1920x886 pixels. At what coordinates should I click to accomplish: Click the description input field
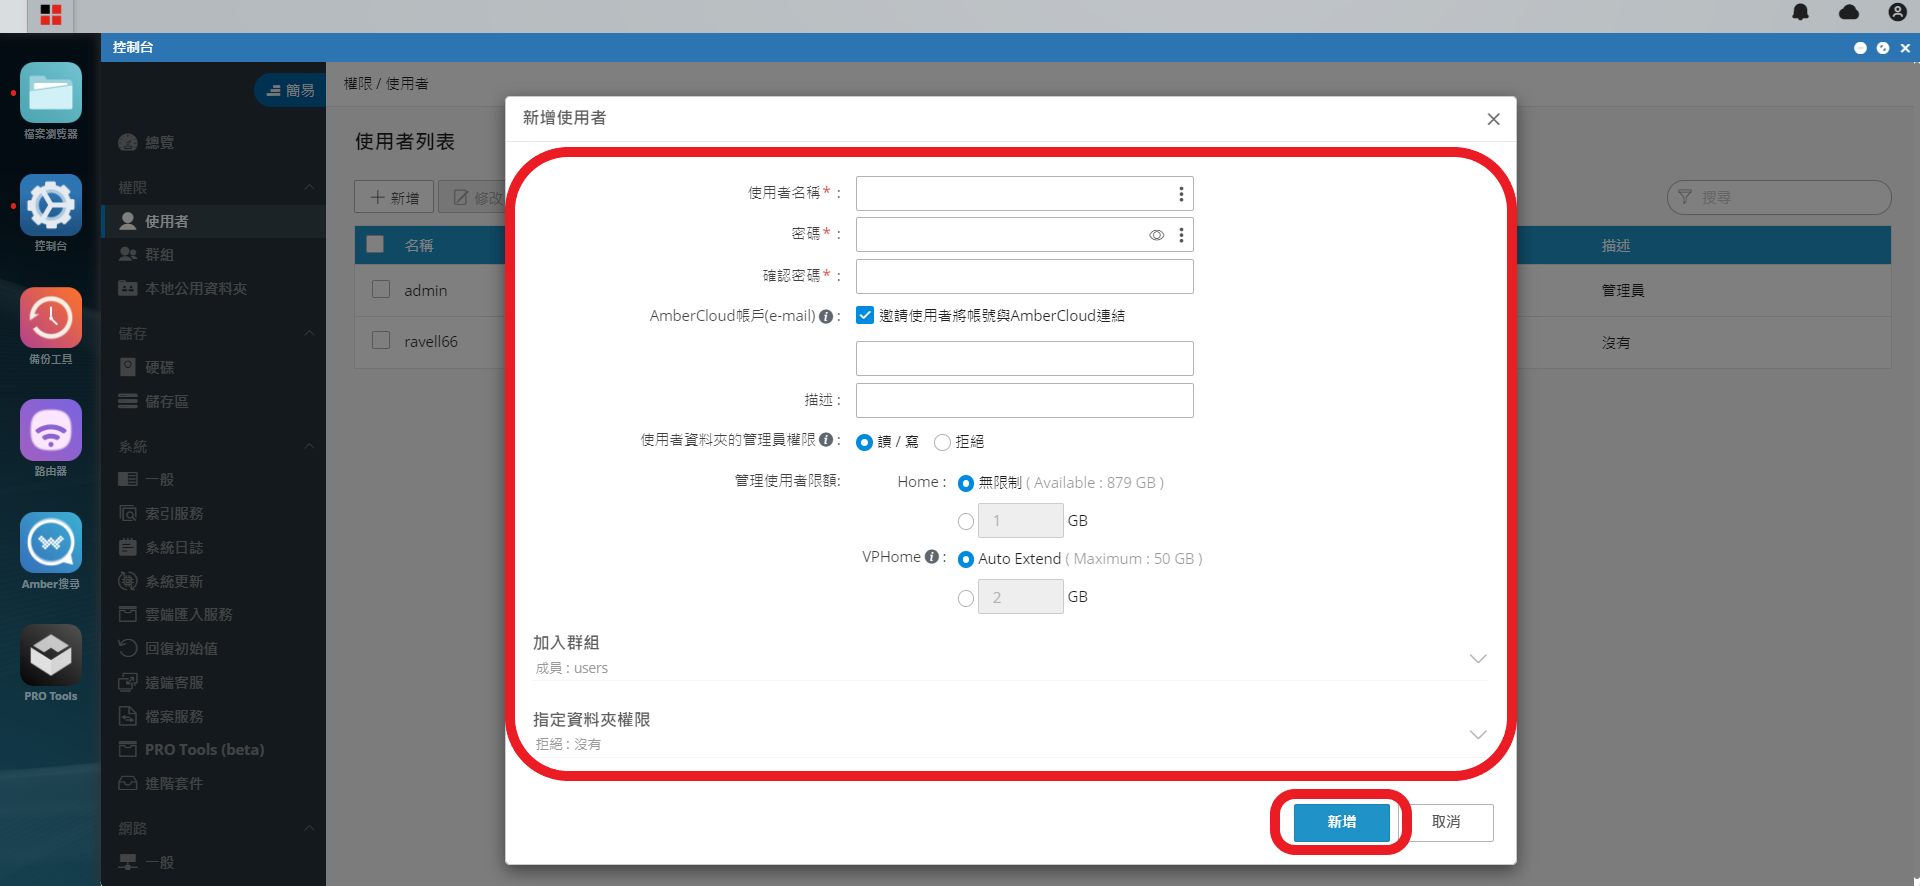(1024, 401)
